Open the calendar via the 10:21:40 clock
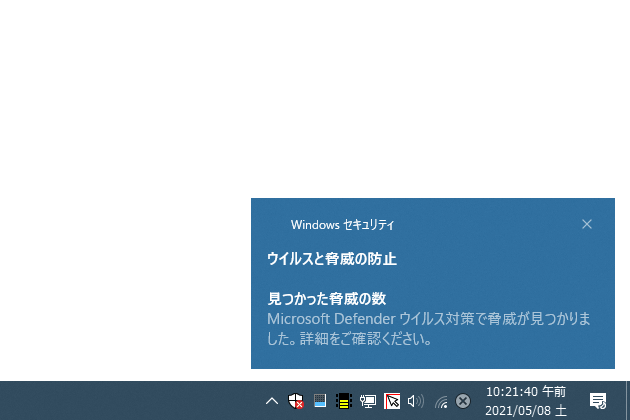Viewport: 630px width, 420px height. tap(526, 401)
